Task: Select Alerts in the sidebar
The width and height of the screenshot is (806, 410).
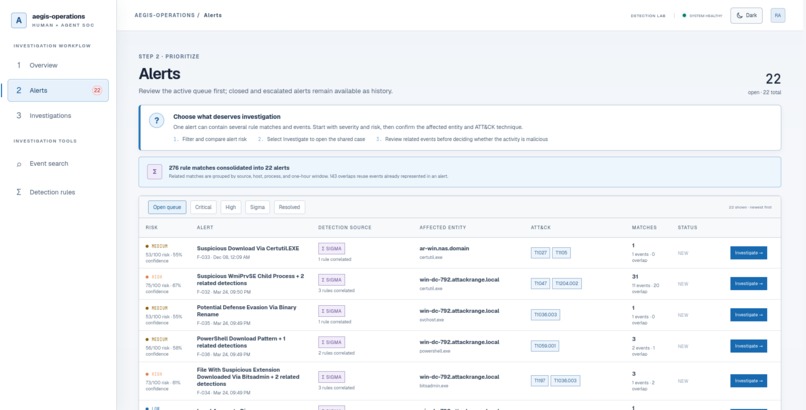Action: pyautogui.click(x=58, y=90)
